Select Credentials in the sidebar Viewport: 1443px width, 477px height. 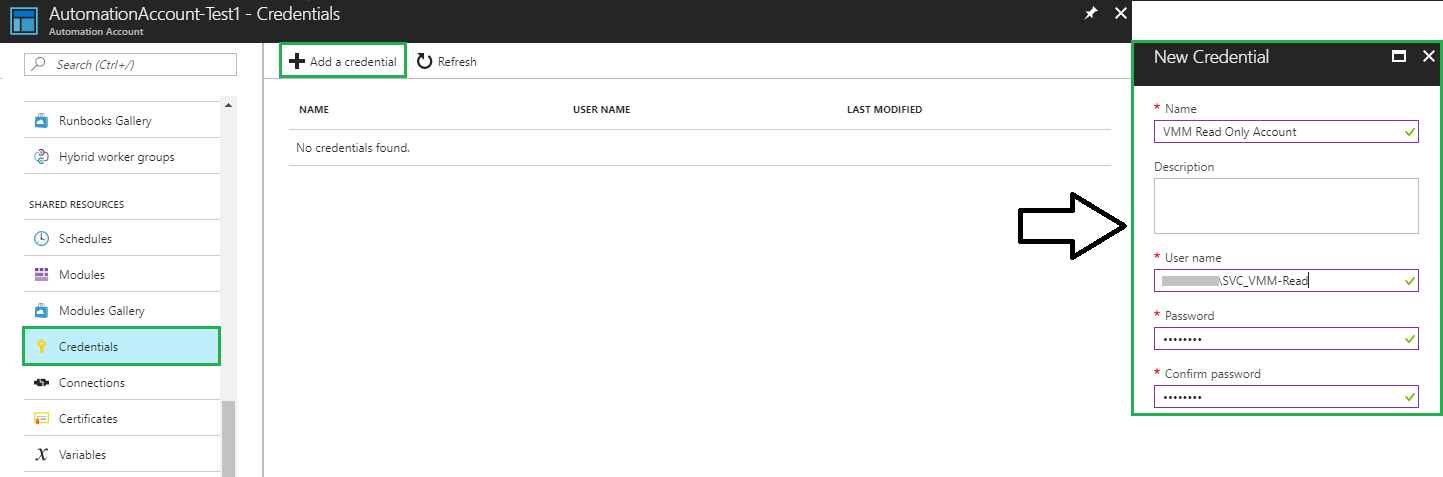pyautogui.click(x=121, y=346)
